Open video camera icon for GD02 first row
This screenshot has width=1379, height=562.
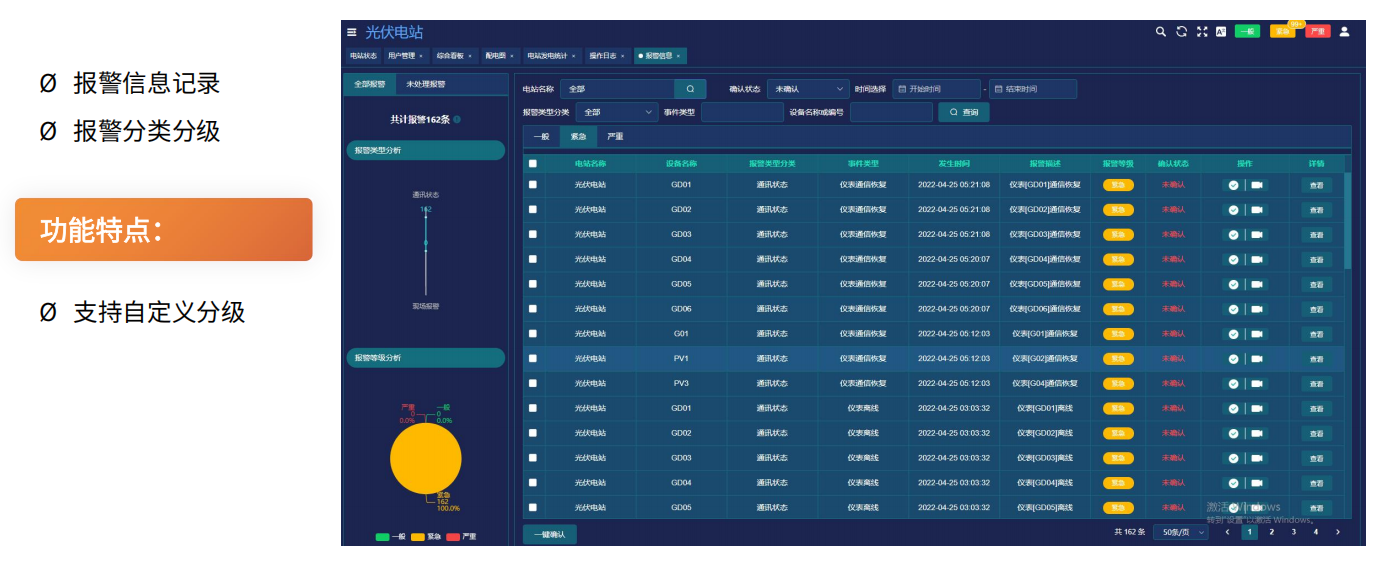(1256, 210)
